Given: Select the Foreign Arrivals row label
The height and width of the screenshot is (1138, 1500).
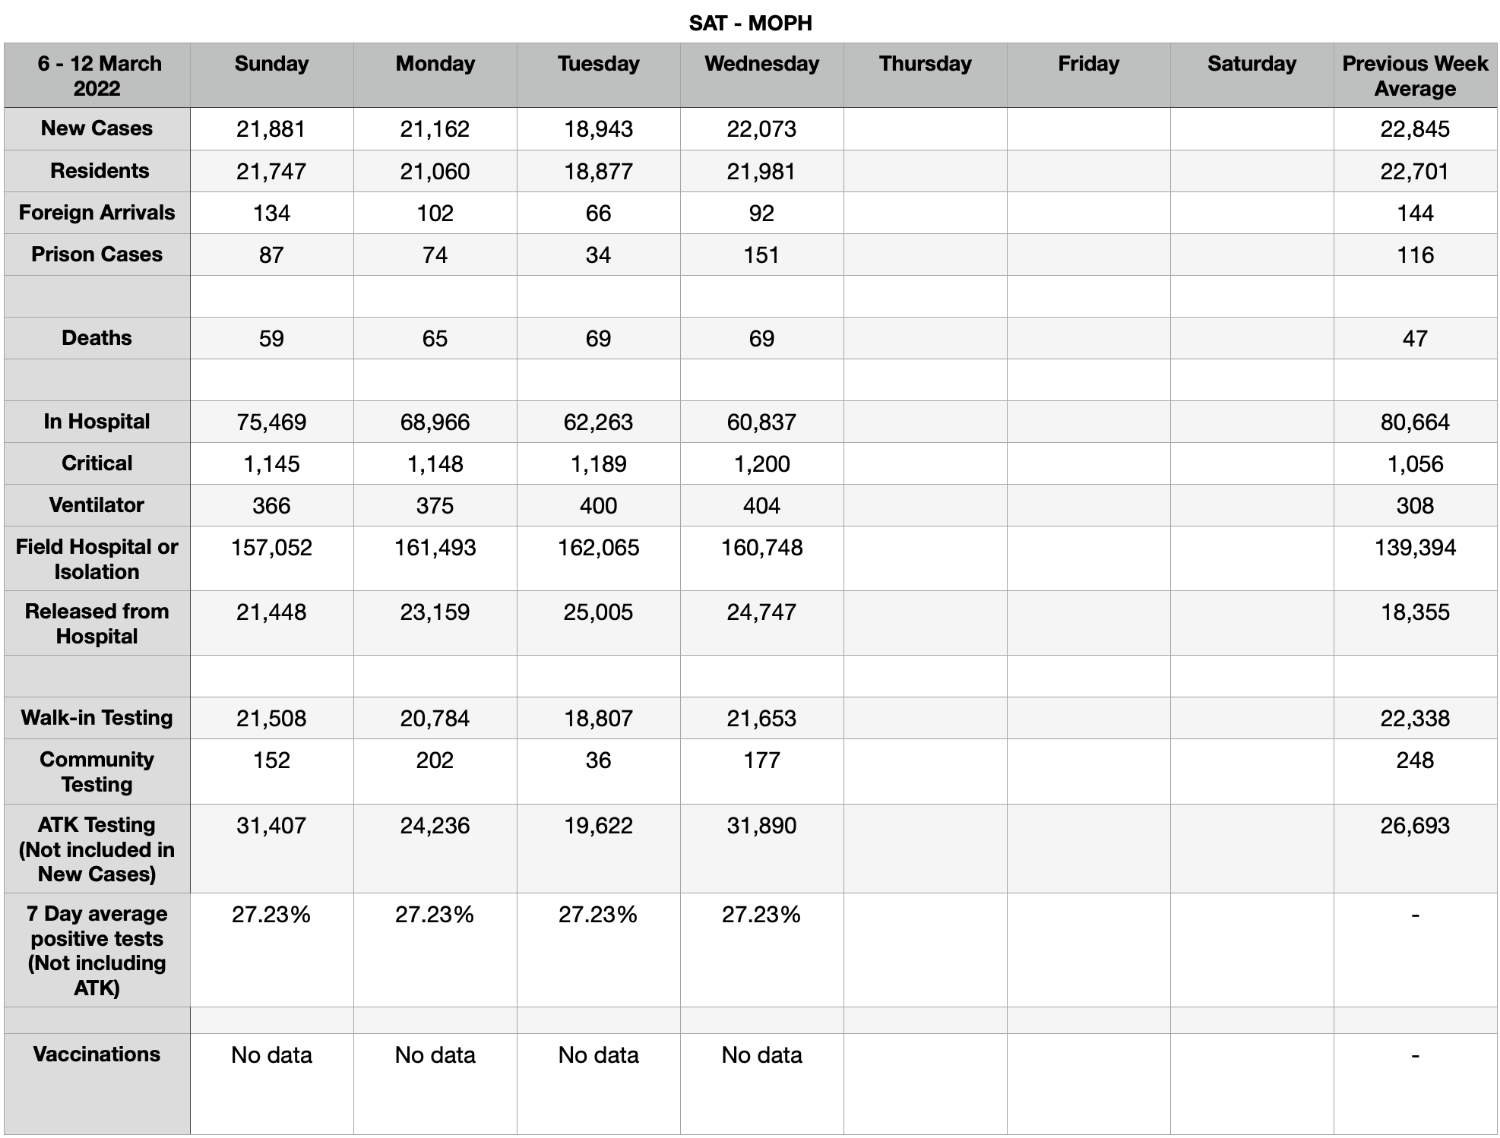Looking at the screenshot, I should coord(97,213).
